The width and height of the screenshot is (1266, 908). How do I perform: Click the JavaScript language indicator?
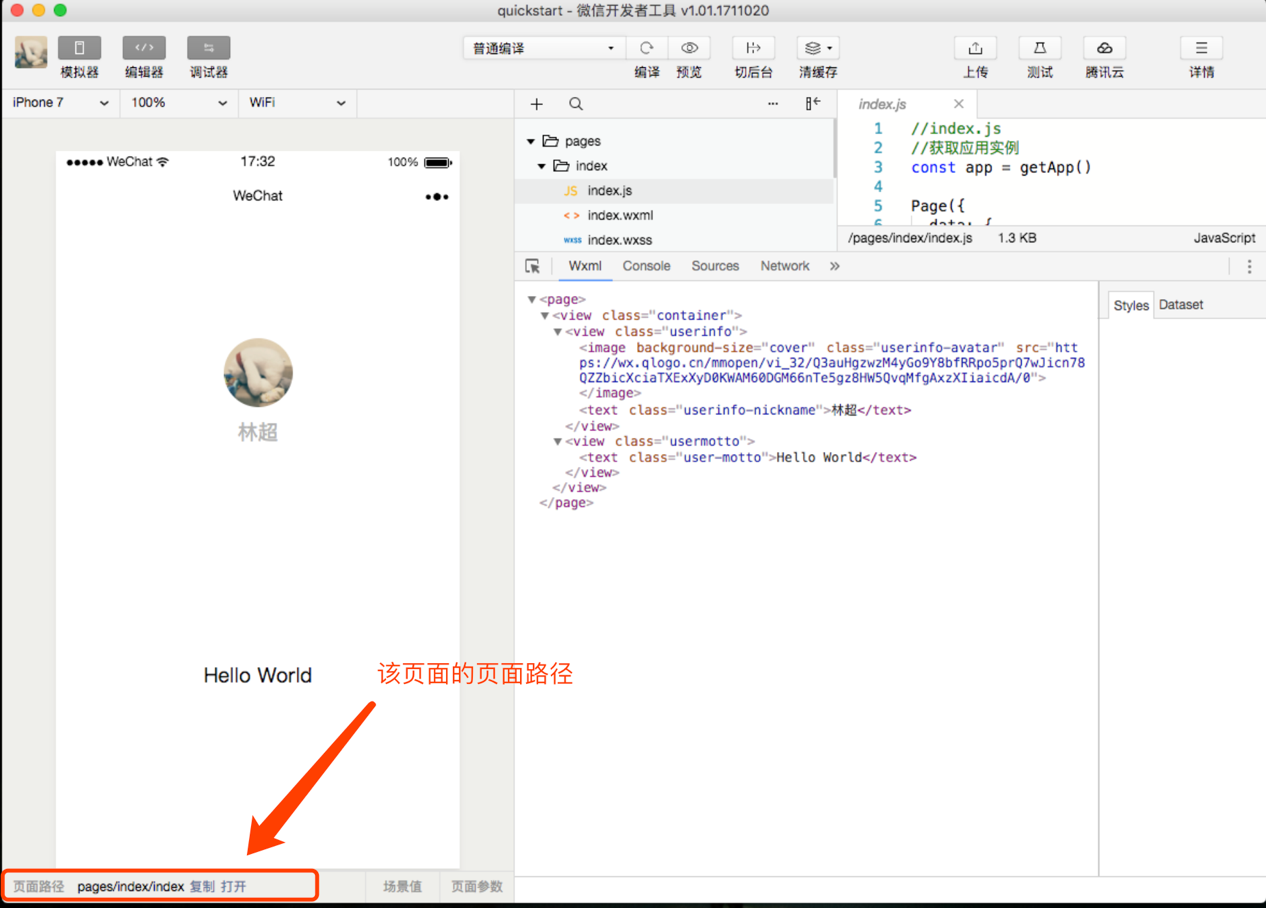[1224, 239]
